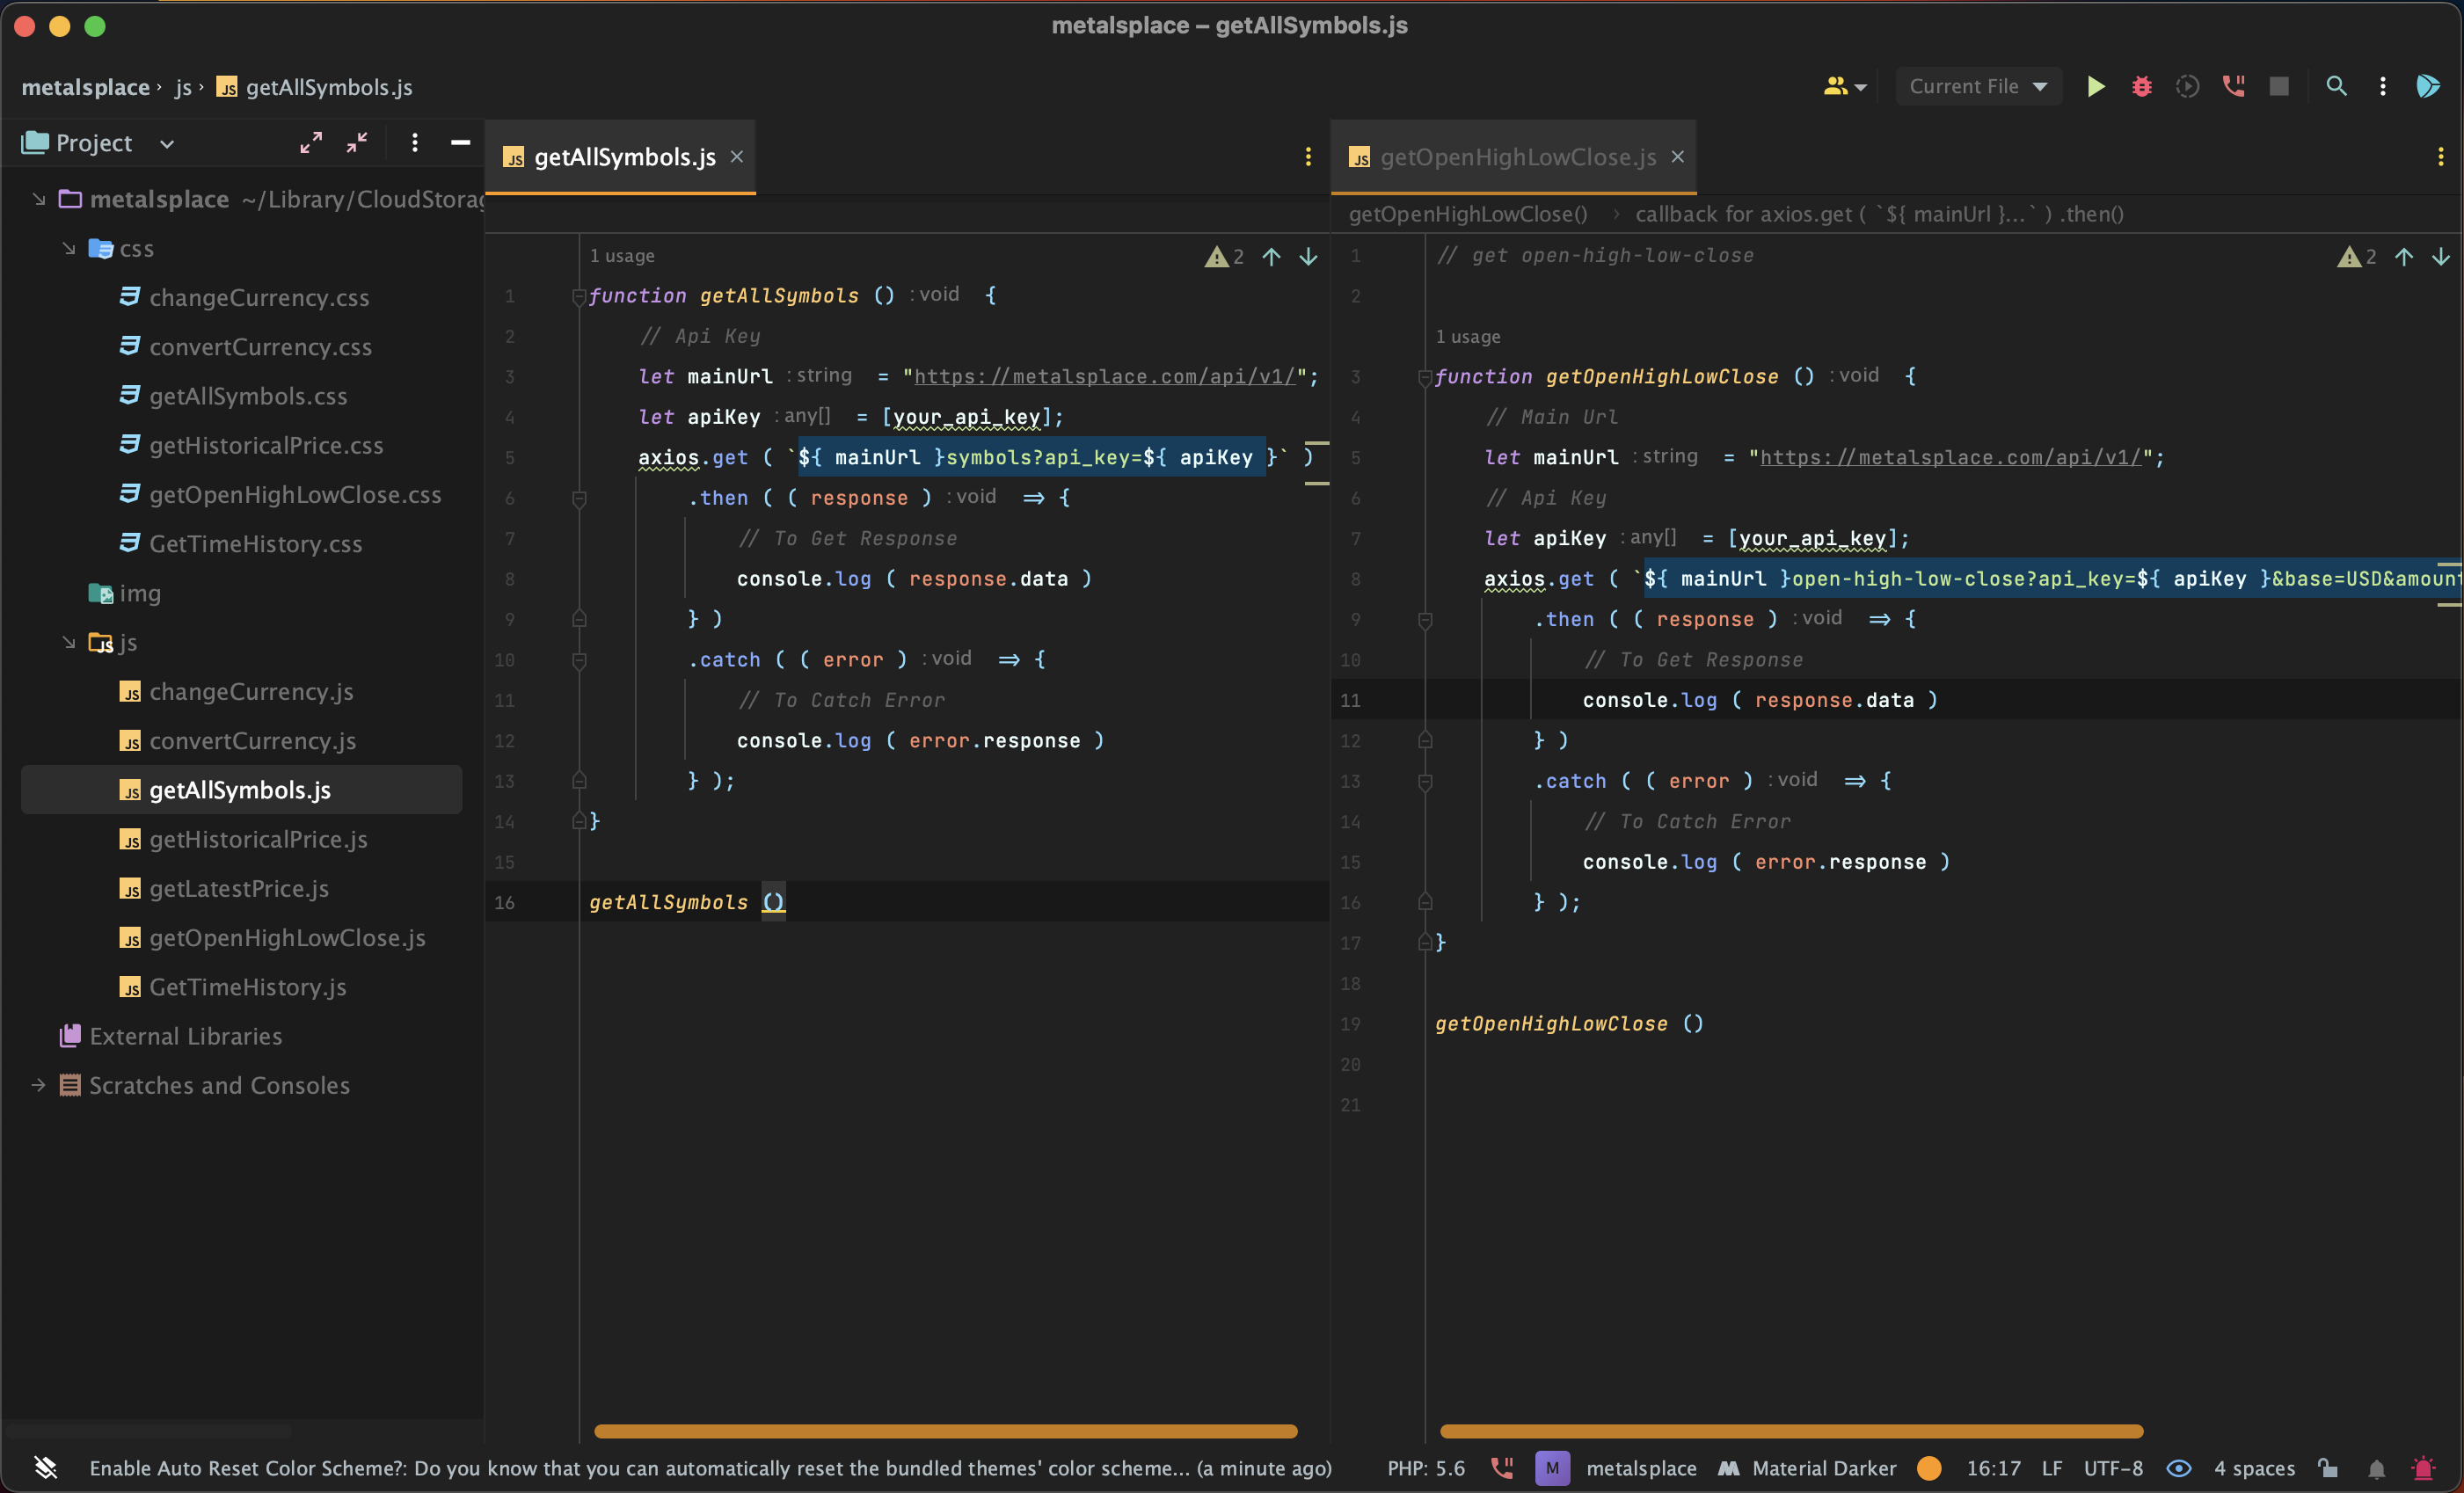Open the notifications bell in status bar
Image resolution: width=2464 pixels, height=1493 pixels.
click(x=2376, y=1468)
